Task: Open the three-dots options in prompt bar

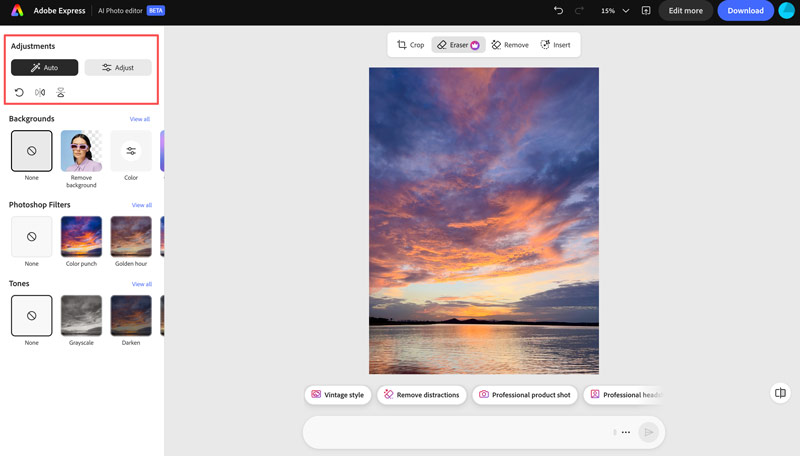Action: [x=626, y=433]
